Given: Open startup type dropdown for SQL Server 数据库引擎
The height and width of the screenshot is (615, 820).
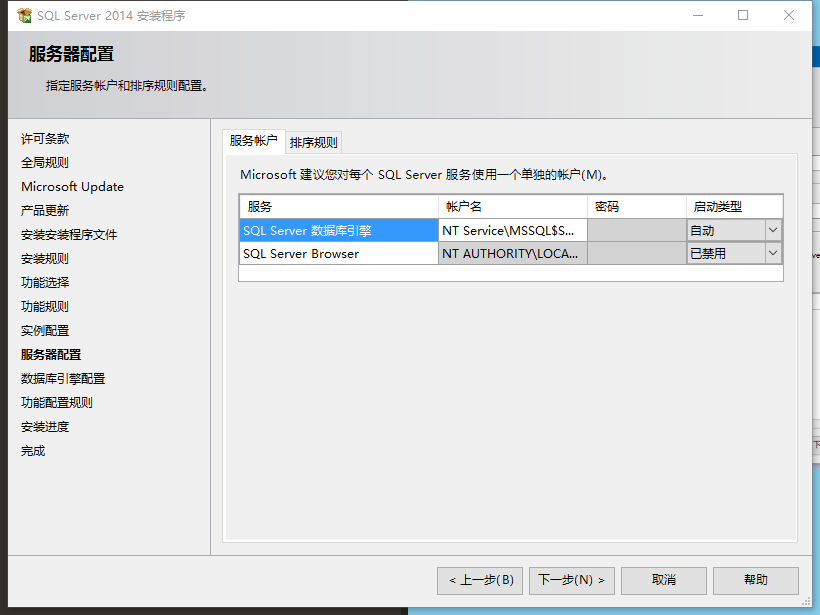Looking at the screenshot, I should click(772, 230).
